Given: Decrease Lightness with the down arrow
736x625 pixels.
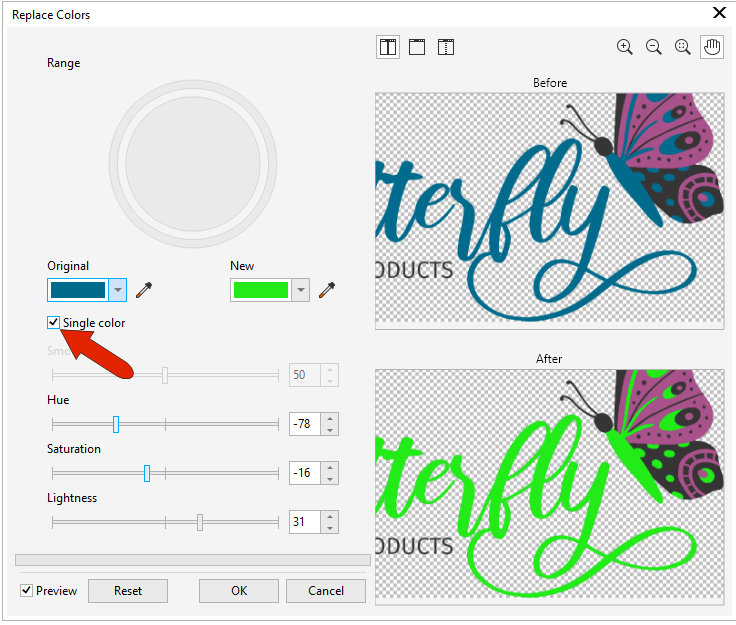Looking at the screenshot, I should point(330,527).
